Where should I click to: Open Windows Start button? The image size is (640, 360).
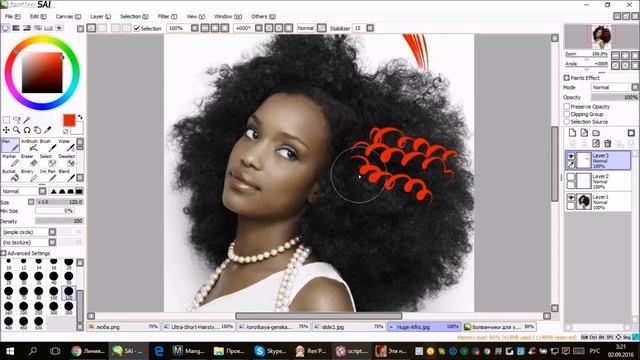tap(9, 351)
